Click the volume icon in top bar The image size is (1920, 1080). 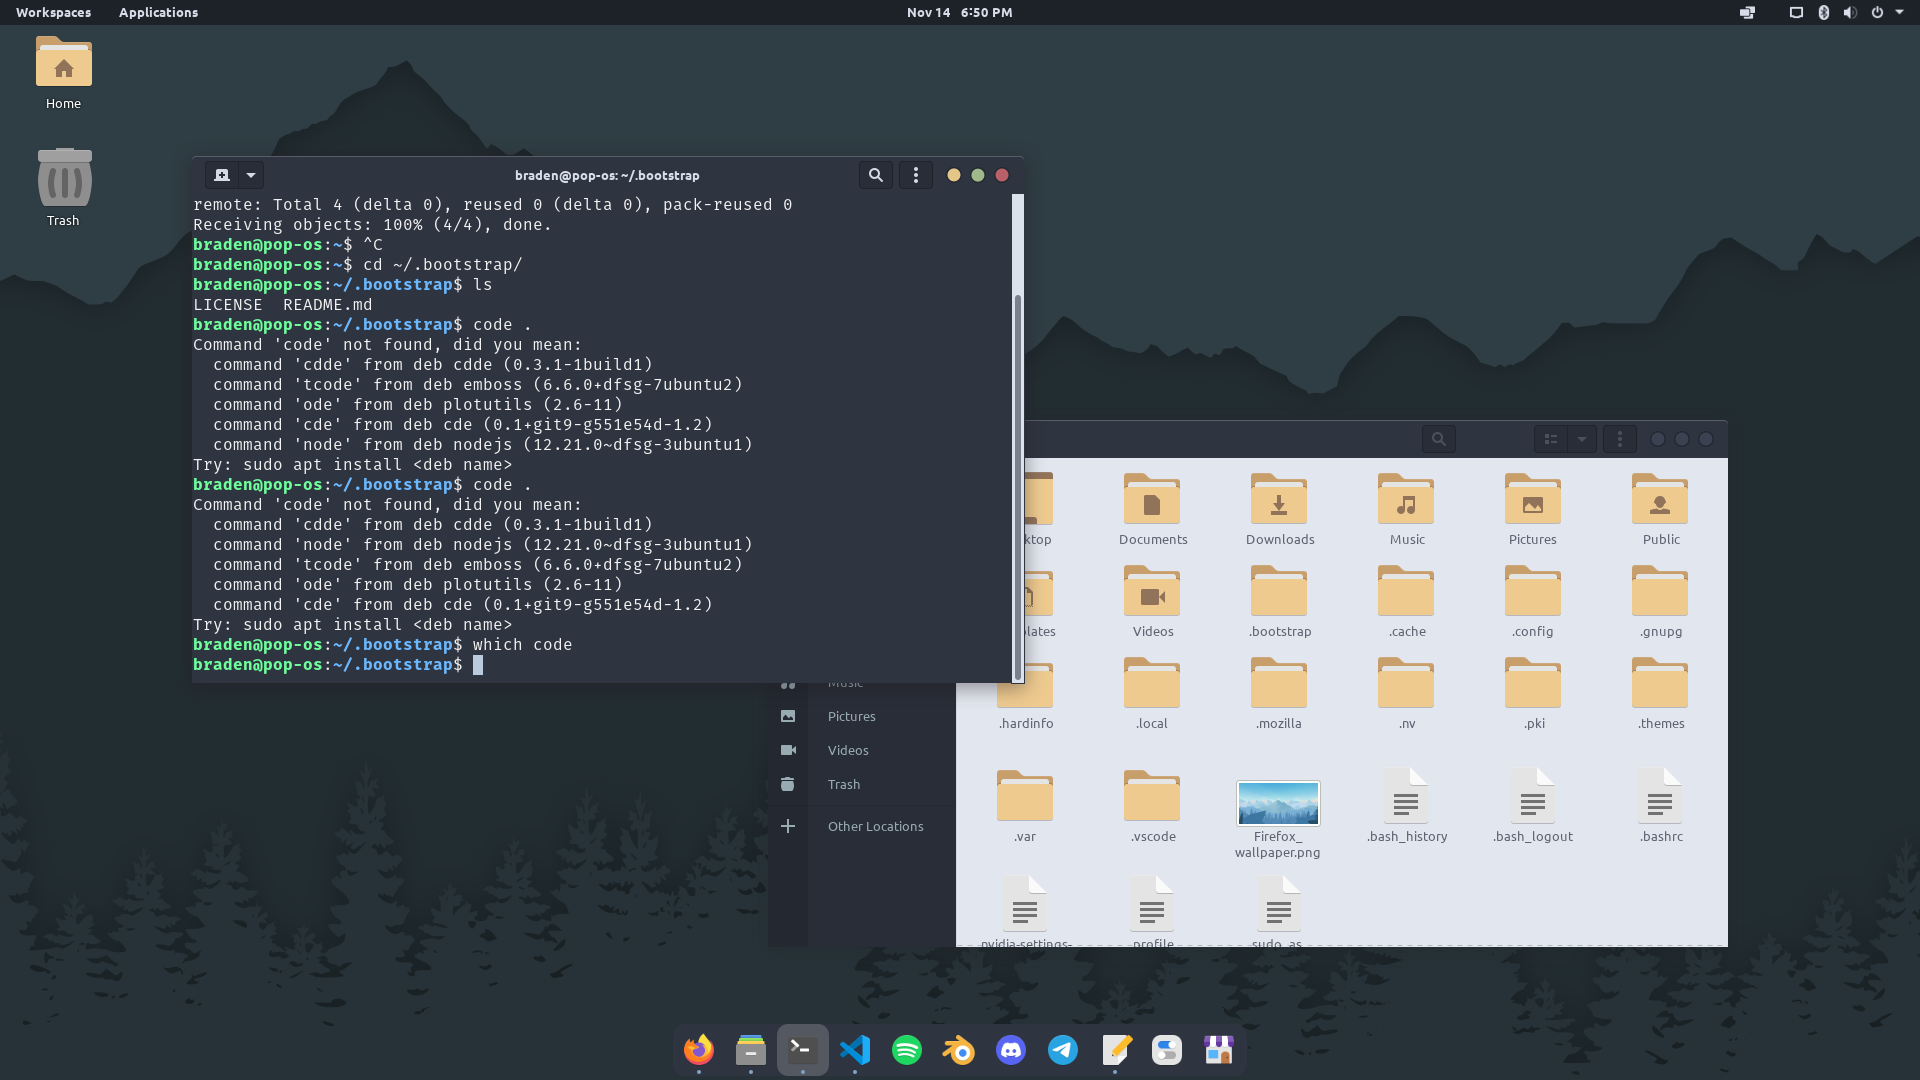1850,12
